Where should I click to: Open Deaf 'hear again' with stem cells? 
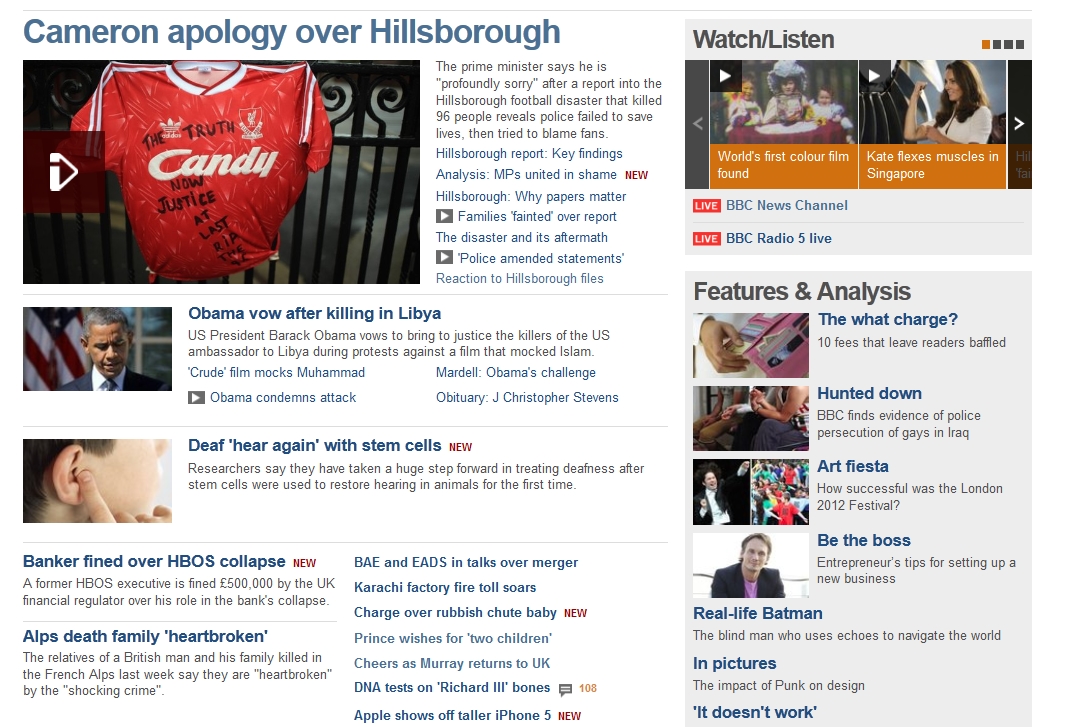click(x=315, y=445)
